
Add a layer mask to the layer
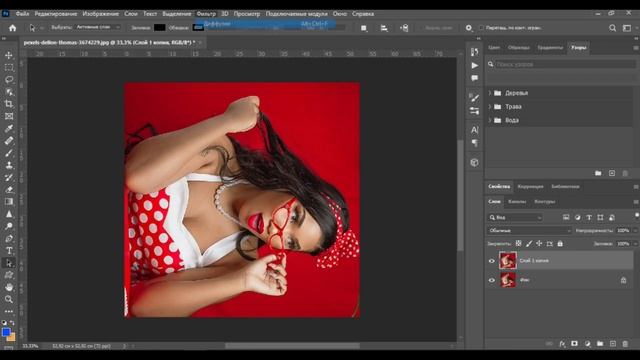574,344
